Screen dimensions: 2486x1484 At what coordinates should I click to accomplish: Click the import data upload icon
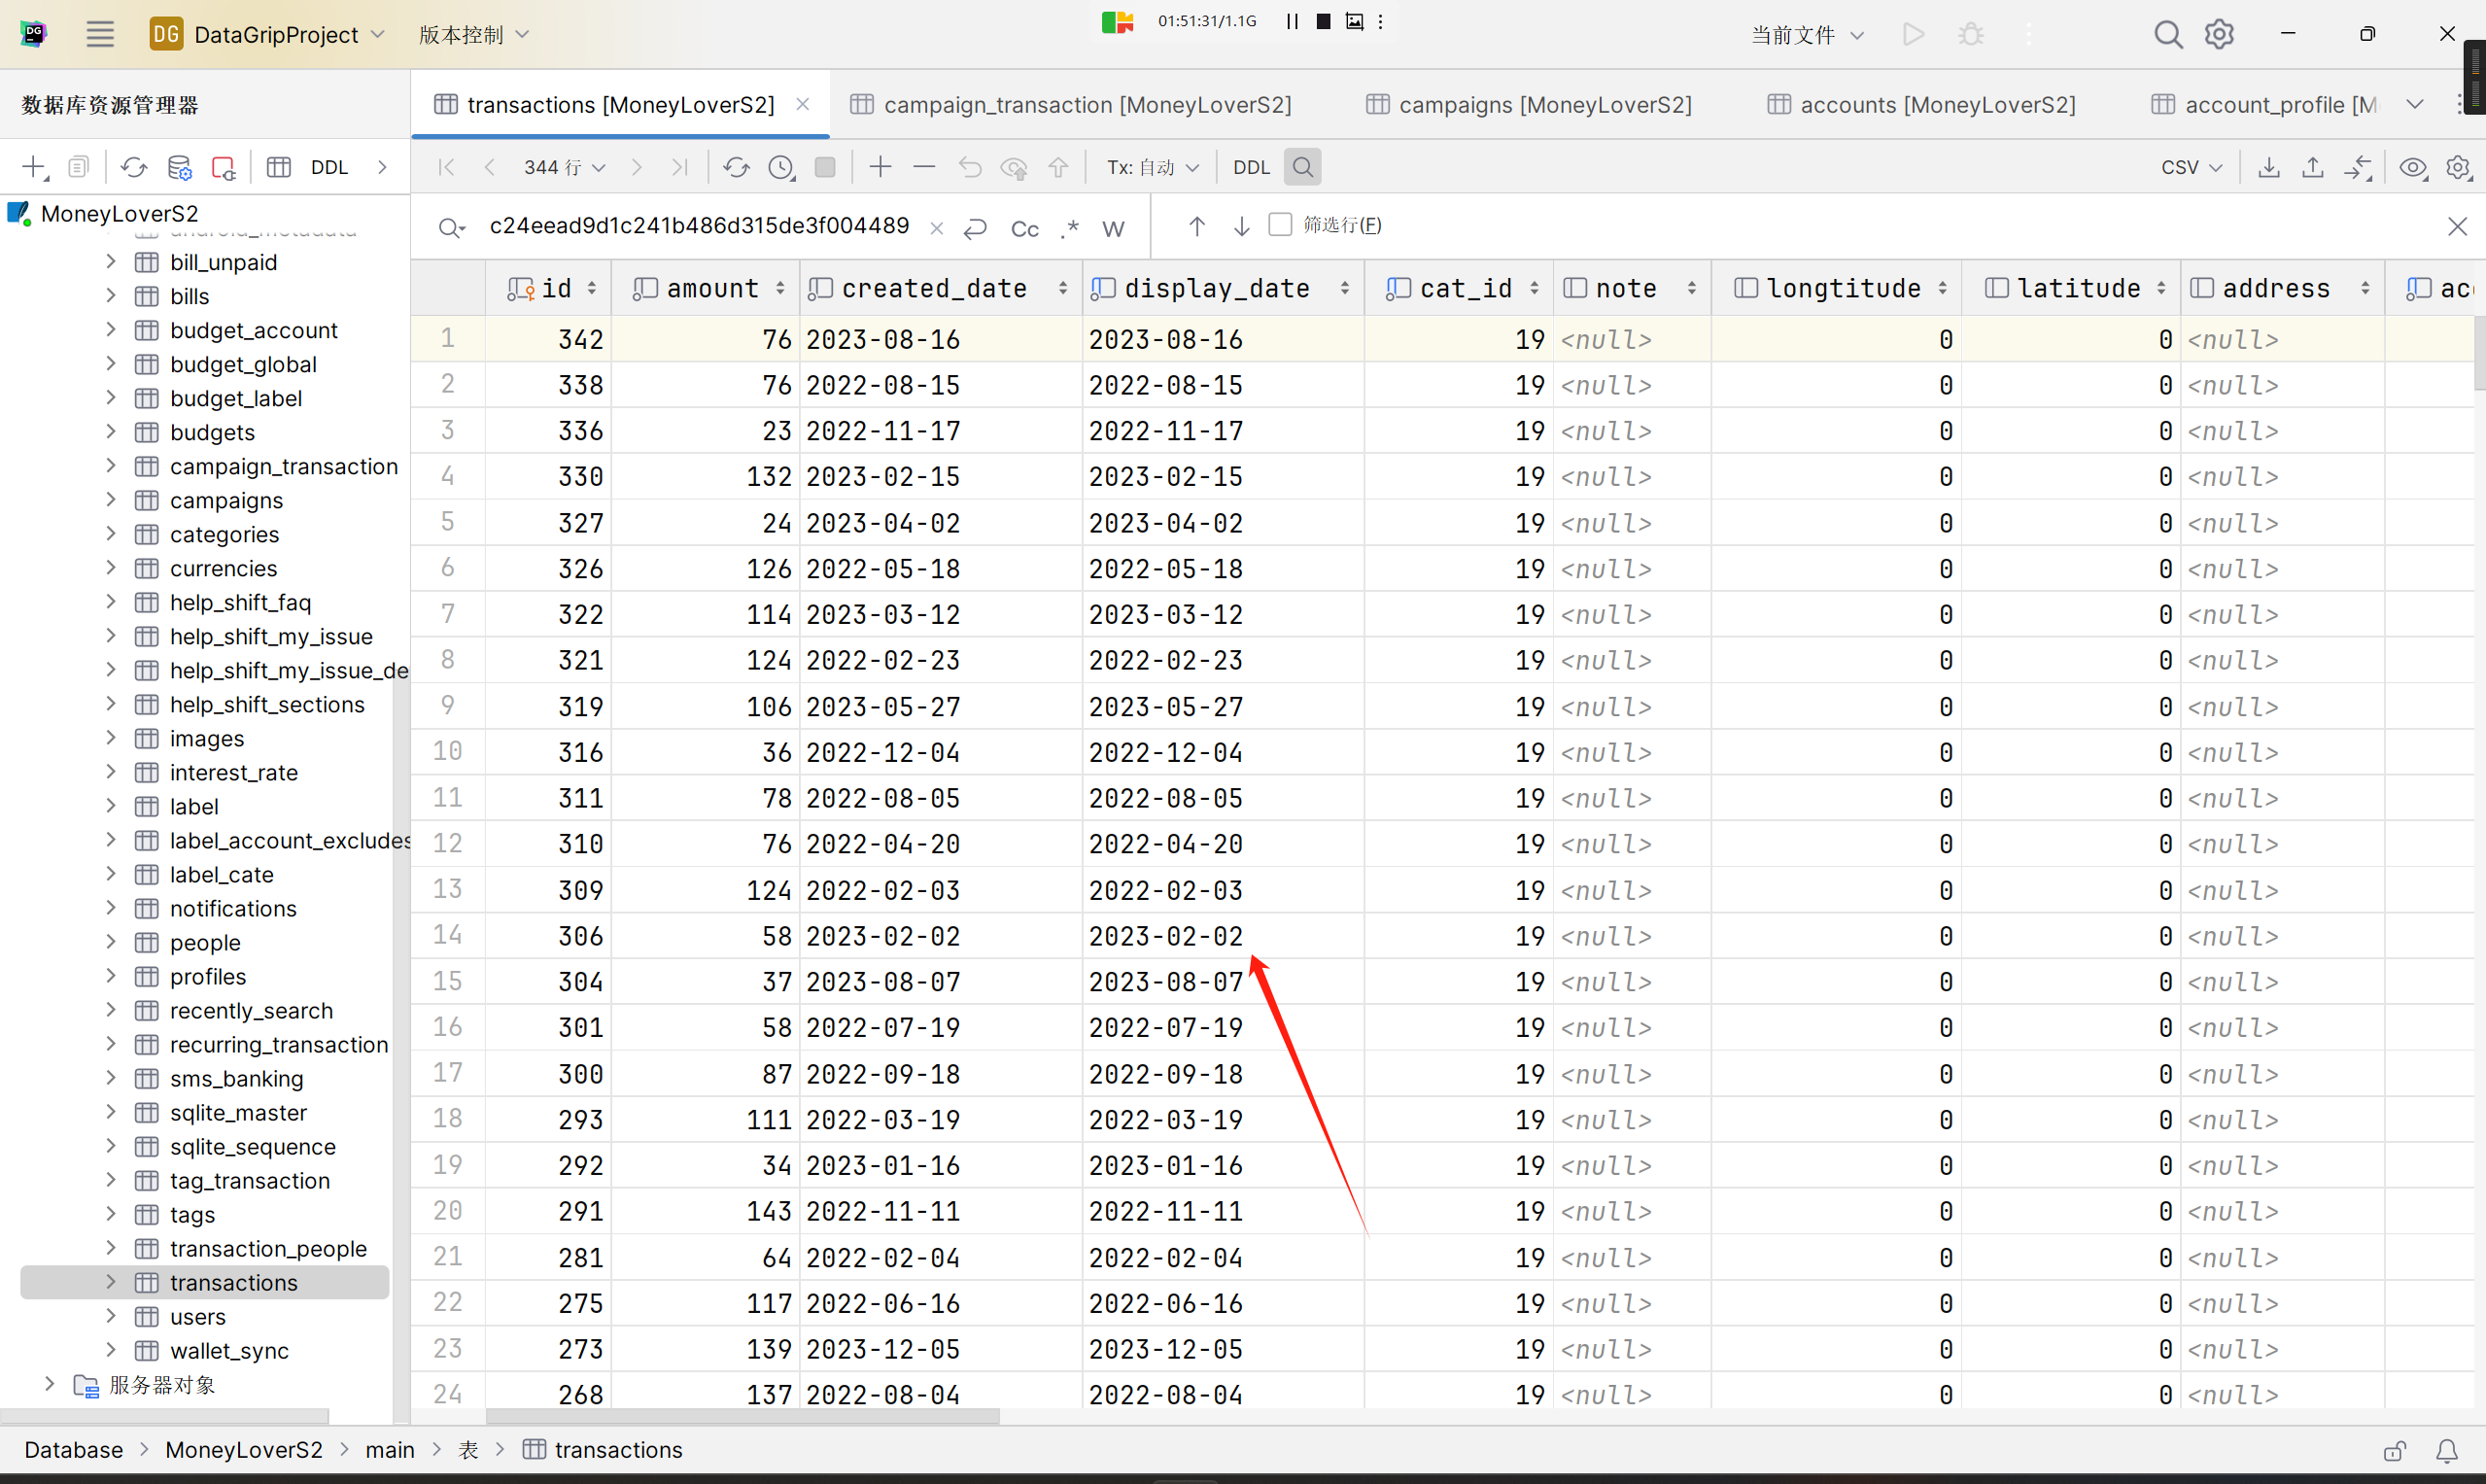click(2312, 167)
